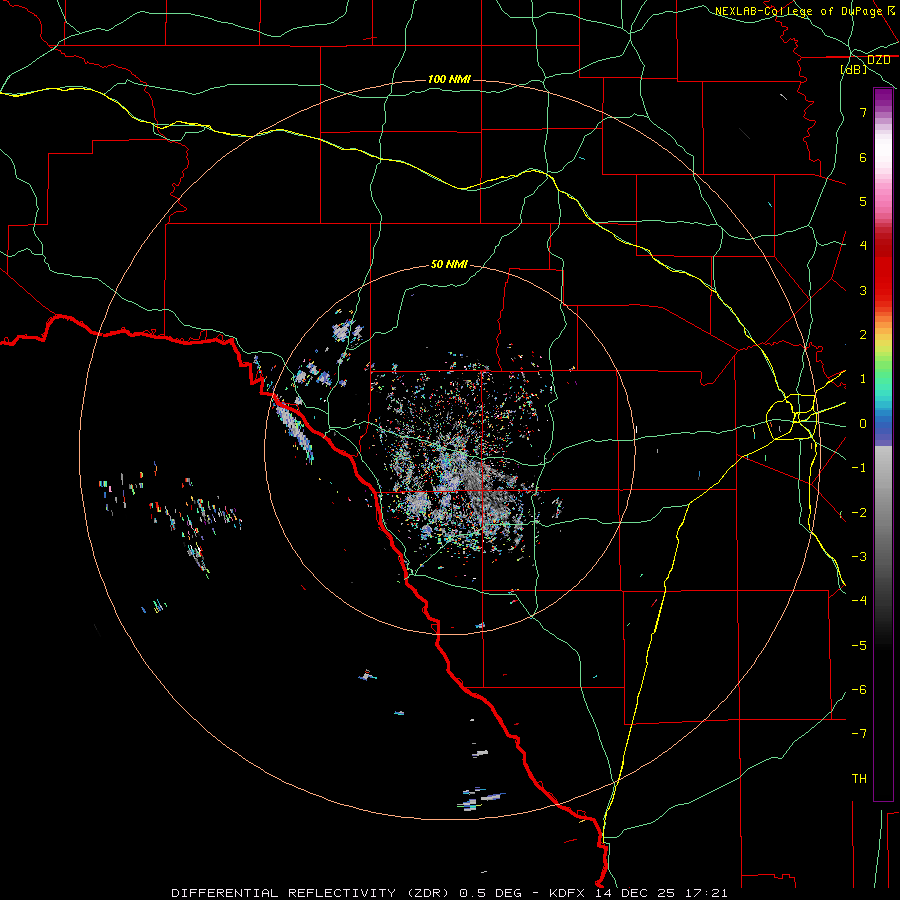Click the "-6" value on the color scale
The width and height of the screenshot is (900, 900).
859,690
